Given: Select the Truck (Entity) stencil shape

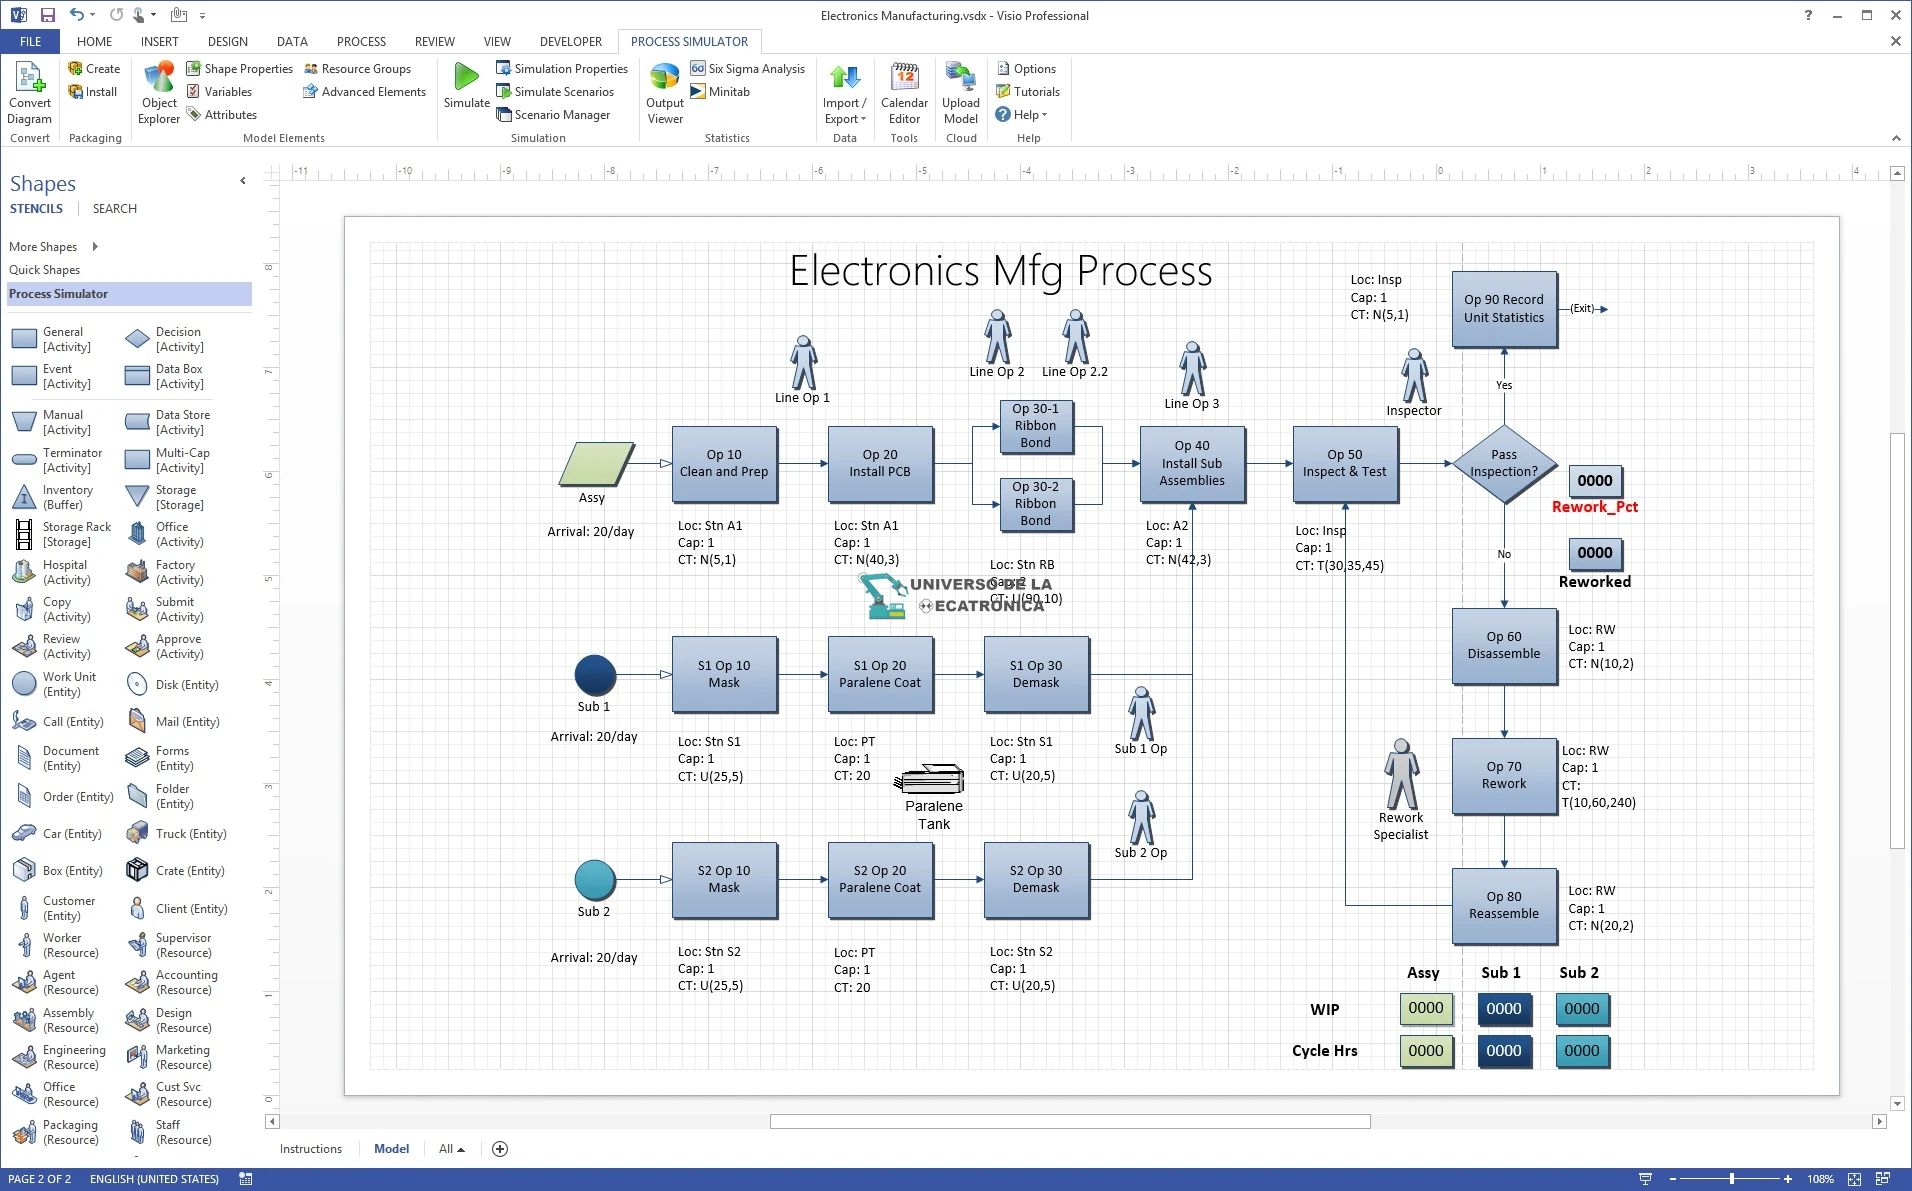Looking at the screenshot, I should [x=176, y=834].
